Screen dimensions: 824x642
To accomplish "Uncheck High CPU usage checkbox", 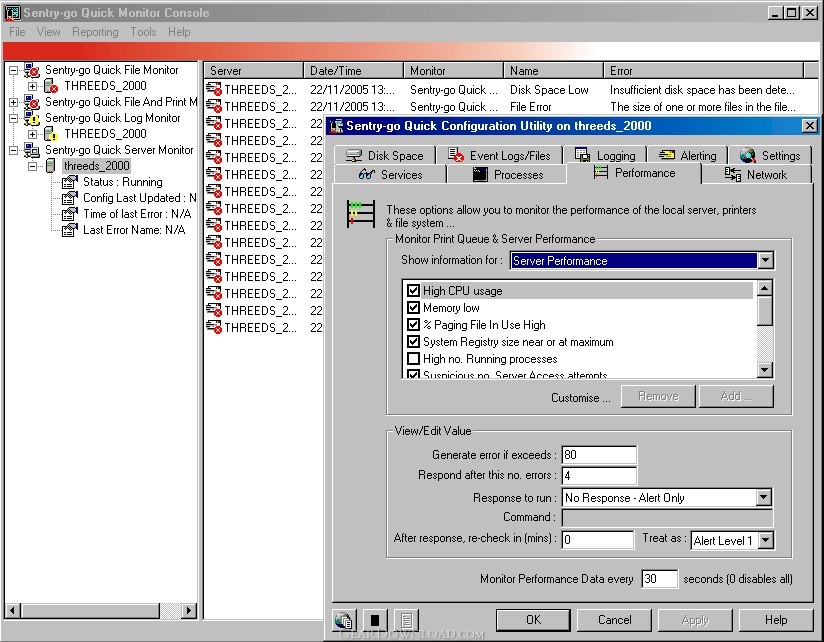I will (414, 291).
